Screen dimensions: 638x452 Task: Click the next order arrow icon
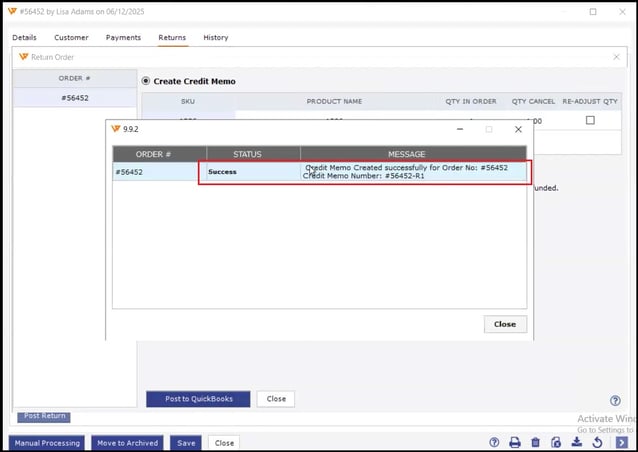point(621,442)
